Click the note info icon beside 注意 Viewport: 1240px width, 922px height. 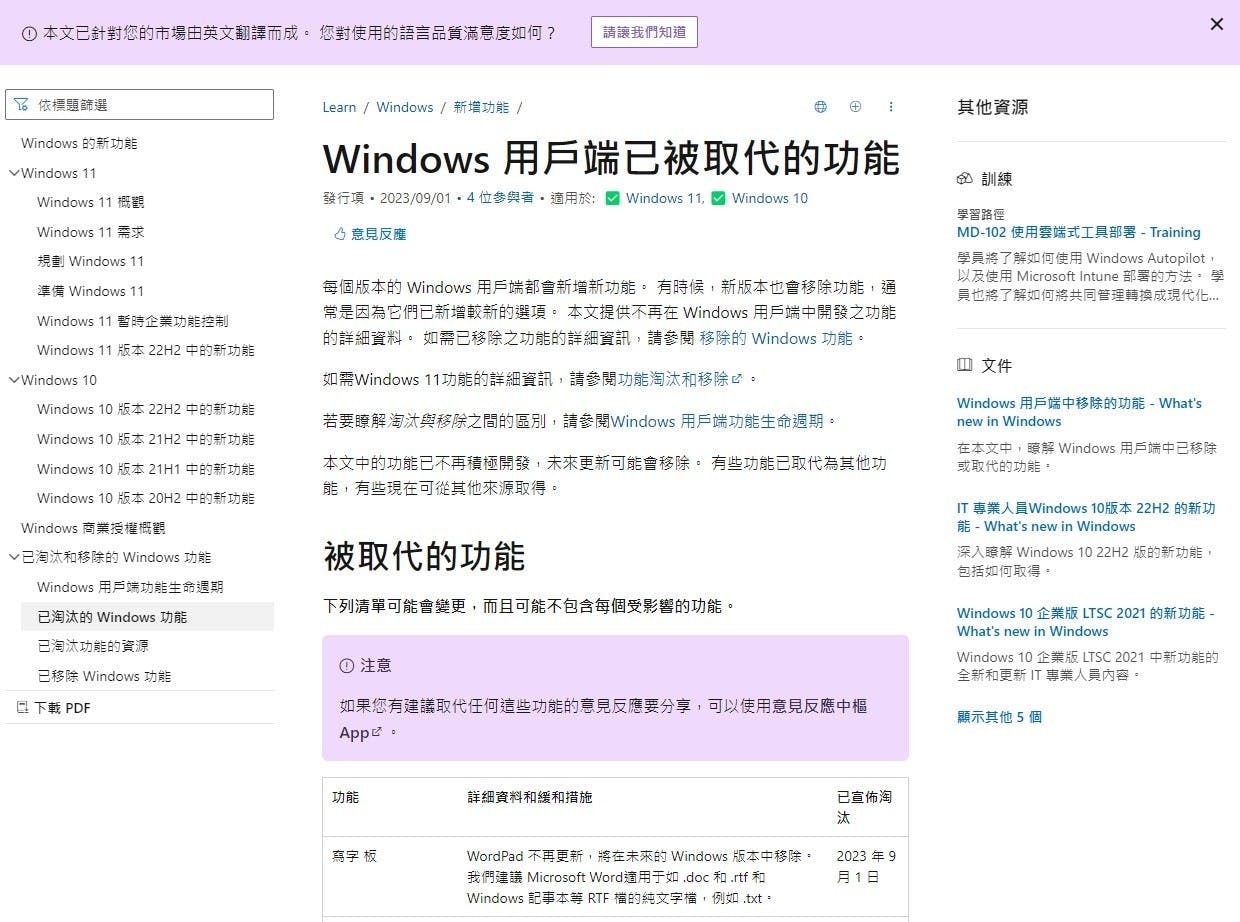[347, 665]
